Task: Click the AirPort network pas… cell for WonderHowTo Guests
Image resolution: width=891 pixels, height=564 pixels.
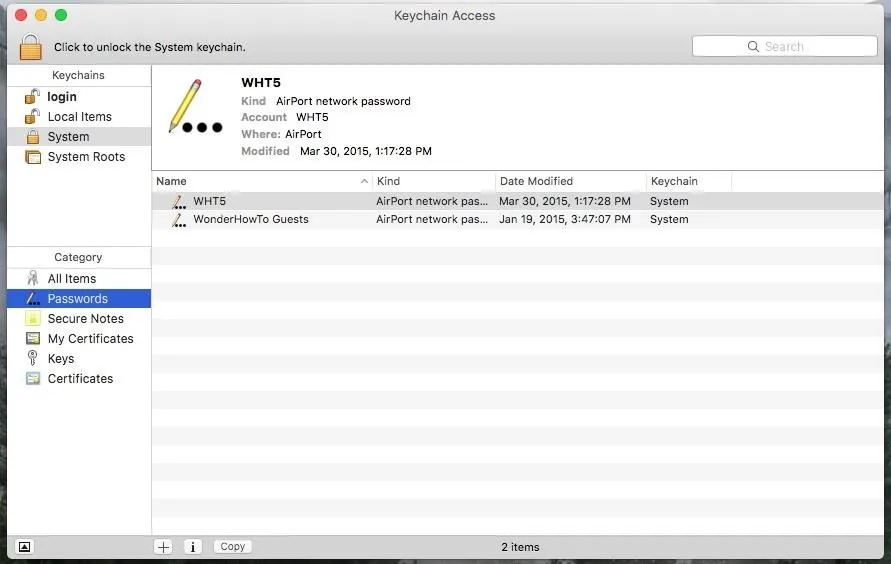Action: click(x=432, y=219)
